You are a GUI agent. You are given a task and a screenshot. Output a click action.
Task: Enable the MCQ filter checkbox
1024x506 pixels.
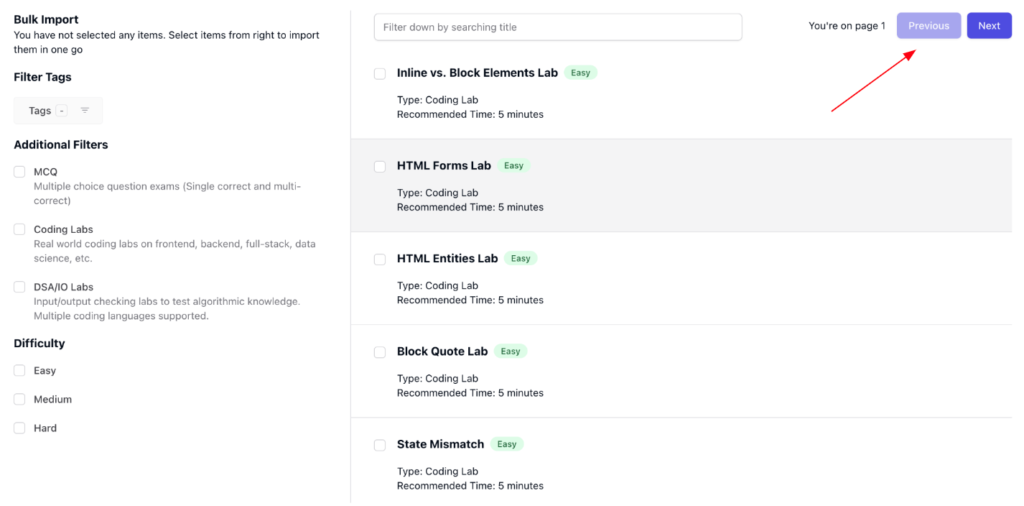[x=20, y=172]
